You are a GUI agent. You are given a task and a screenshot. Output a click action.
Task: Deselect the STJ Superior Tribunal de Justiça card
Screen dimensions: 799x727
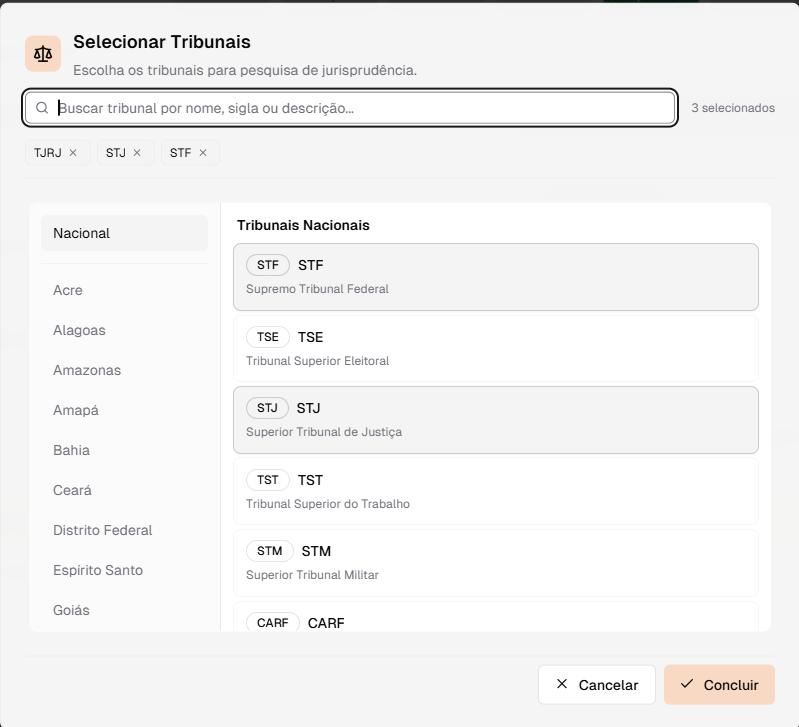pyautogui.click(x=495, y=420)
